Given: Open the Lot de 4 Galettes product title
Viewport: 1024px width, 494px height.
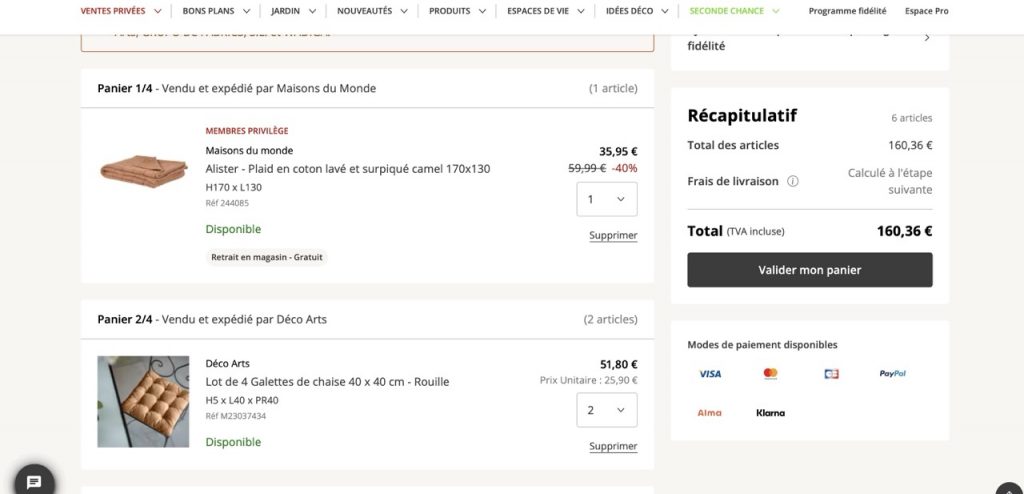Looking at the screenshot, I should tap(327, 382).
